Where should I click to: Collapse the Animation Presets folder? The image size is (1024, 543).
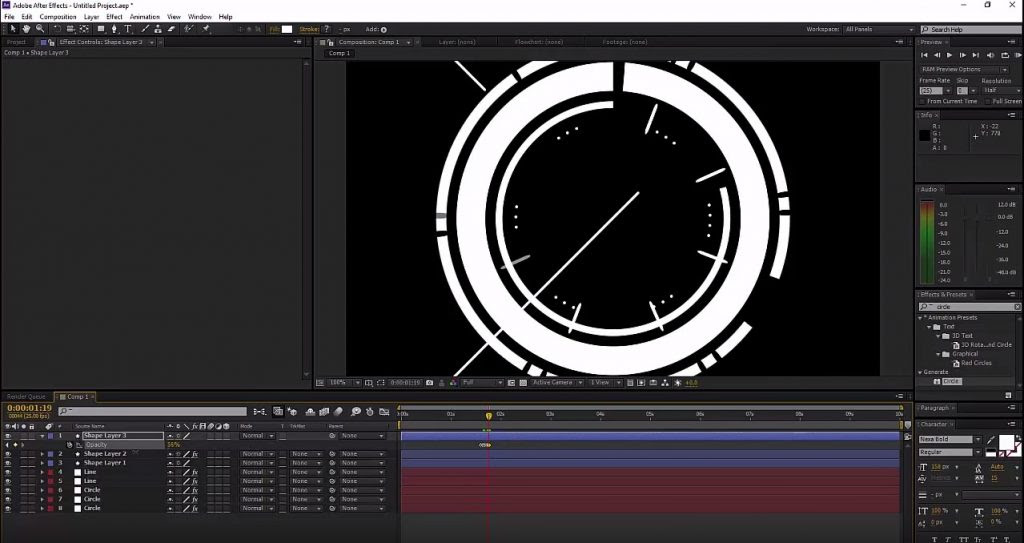click(921, 318)
